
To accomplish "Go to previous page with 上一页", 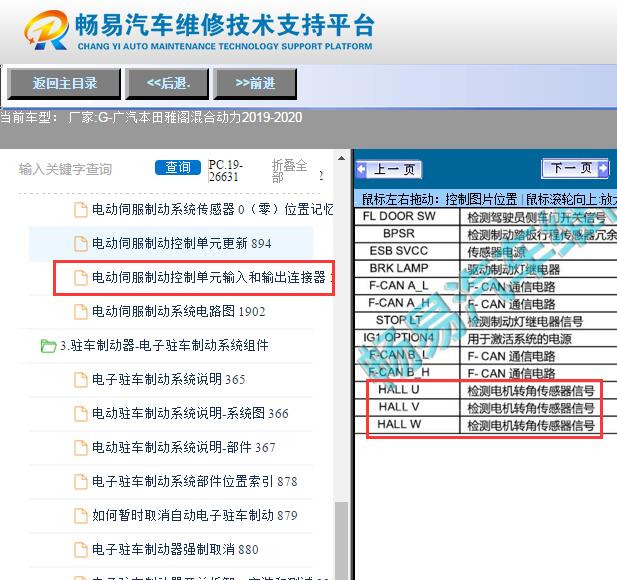I will [389, 170].
